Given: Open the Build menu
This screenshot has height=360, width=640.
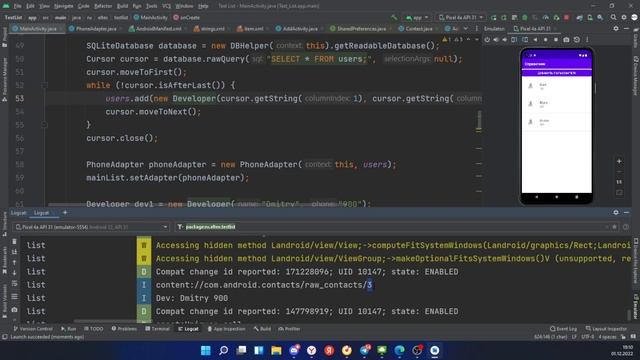Looking at the screenshot, I should pos(122,6).
